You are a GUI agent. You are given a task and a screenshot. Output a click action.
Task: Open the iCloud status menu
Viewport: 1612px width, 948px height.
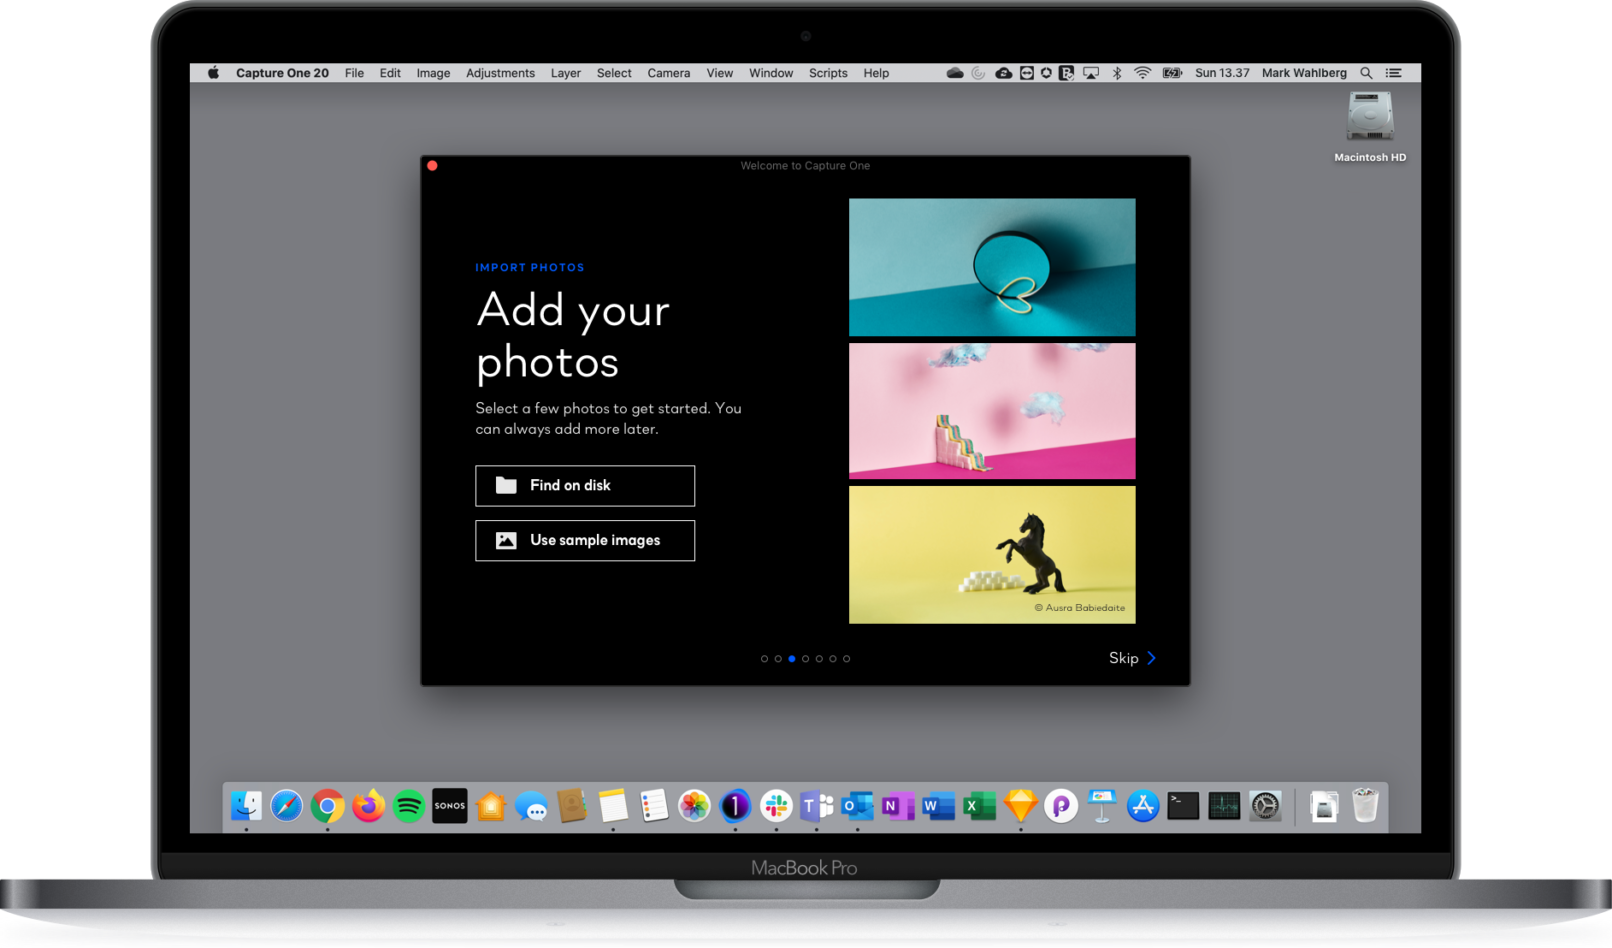point(955,72)
